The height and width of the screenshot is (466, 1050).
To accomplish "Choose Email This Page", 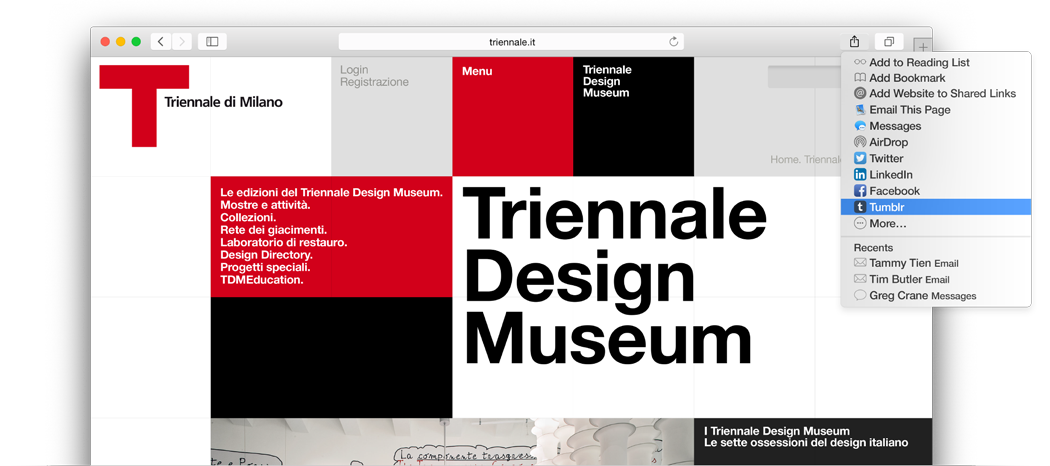I will tap(935, 110).
